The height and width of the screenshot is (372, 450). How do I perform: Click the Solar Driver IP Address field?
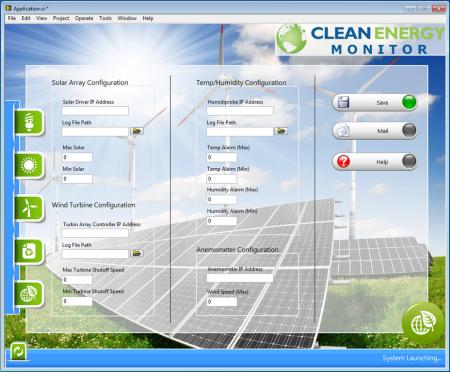(x=95, y=111)
